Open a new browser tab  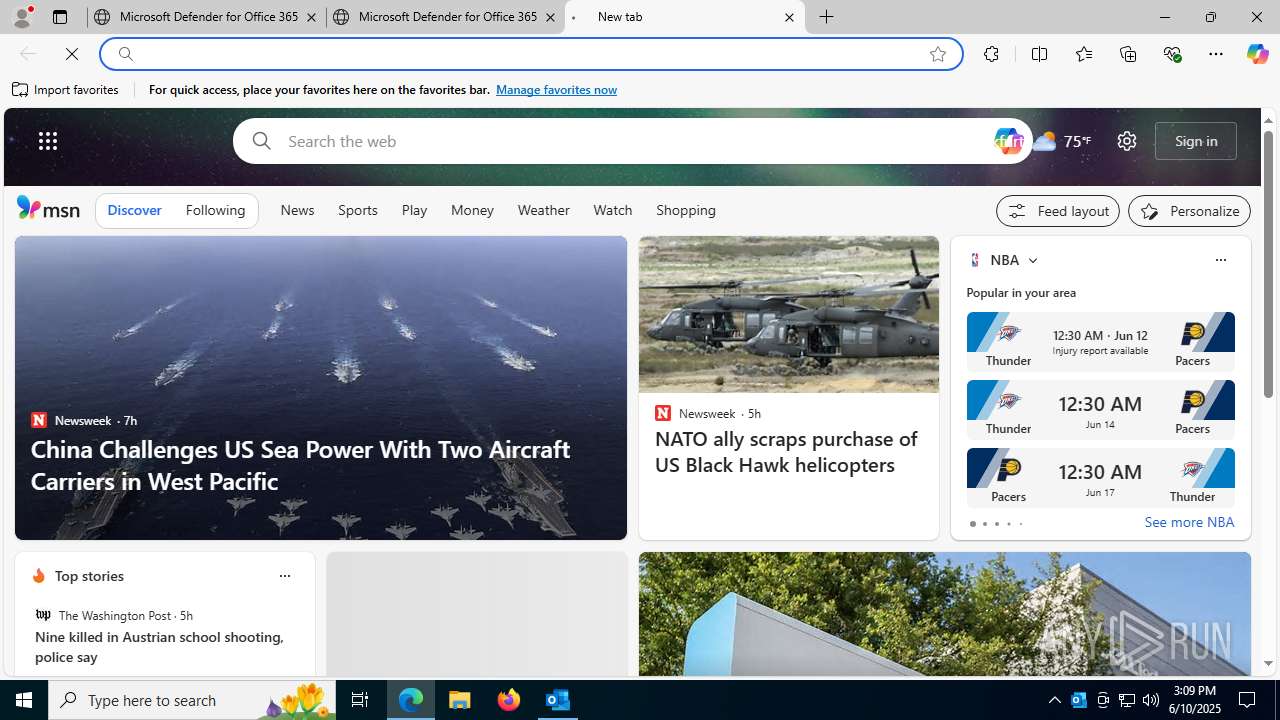coord(827,17)
